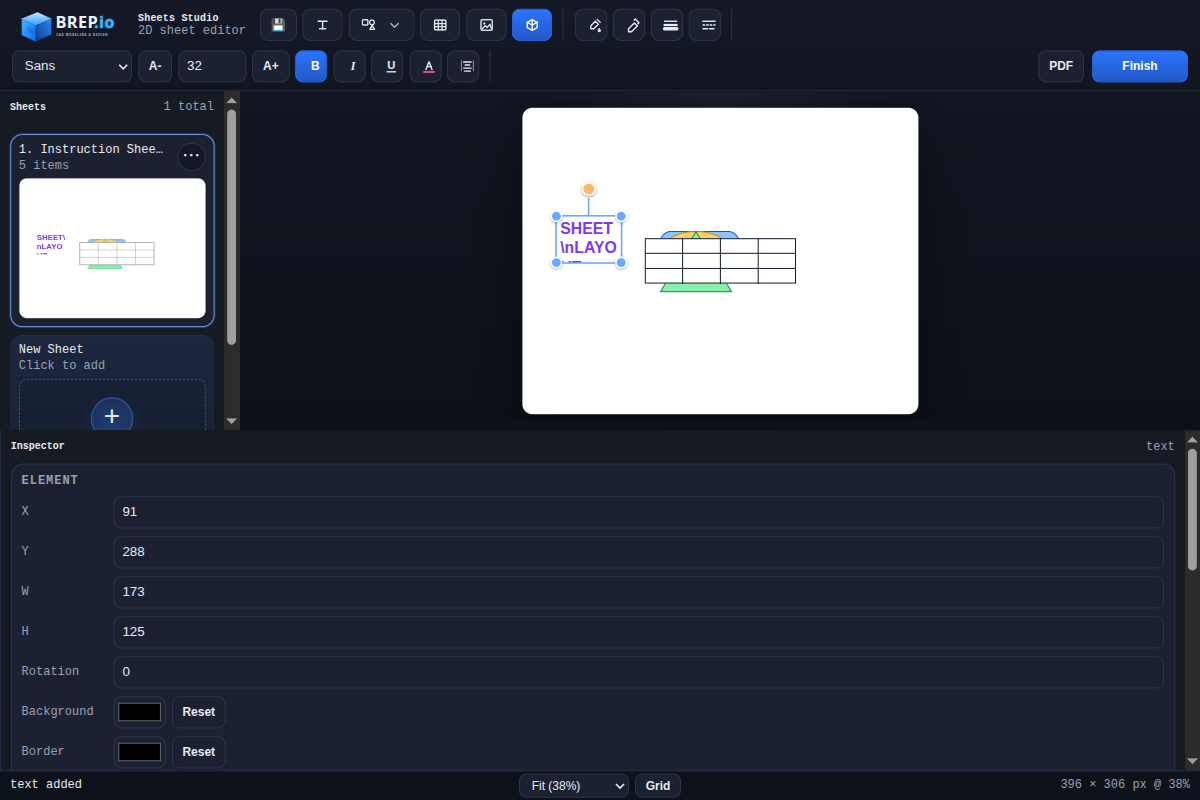Click the W width input field
This screenshot has width=1200, height=800.
tap(638, 592)
